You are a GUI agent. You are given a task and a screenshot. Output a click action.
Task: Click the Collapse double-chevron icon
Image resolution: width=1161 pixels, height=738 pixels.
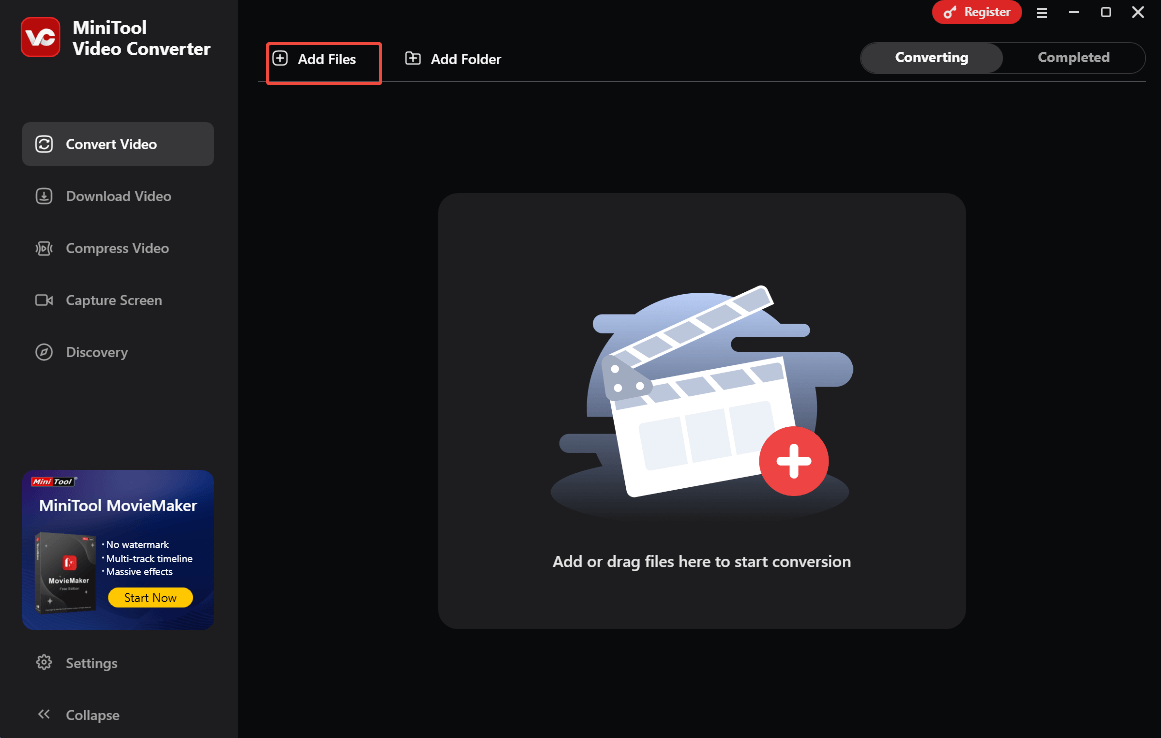(44, 714)
